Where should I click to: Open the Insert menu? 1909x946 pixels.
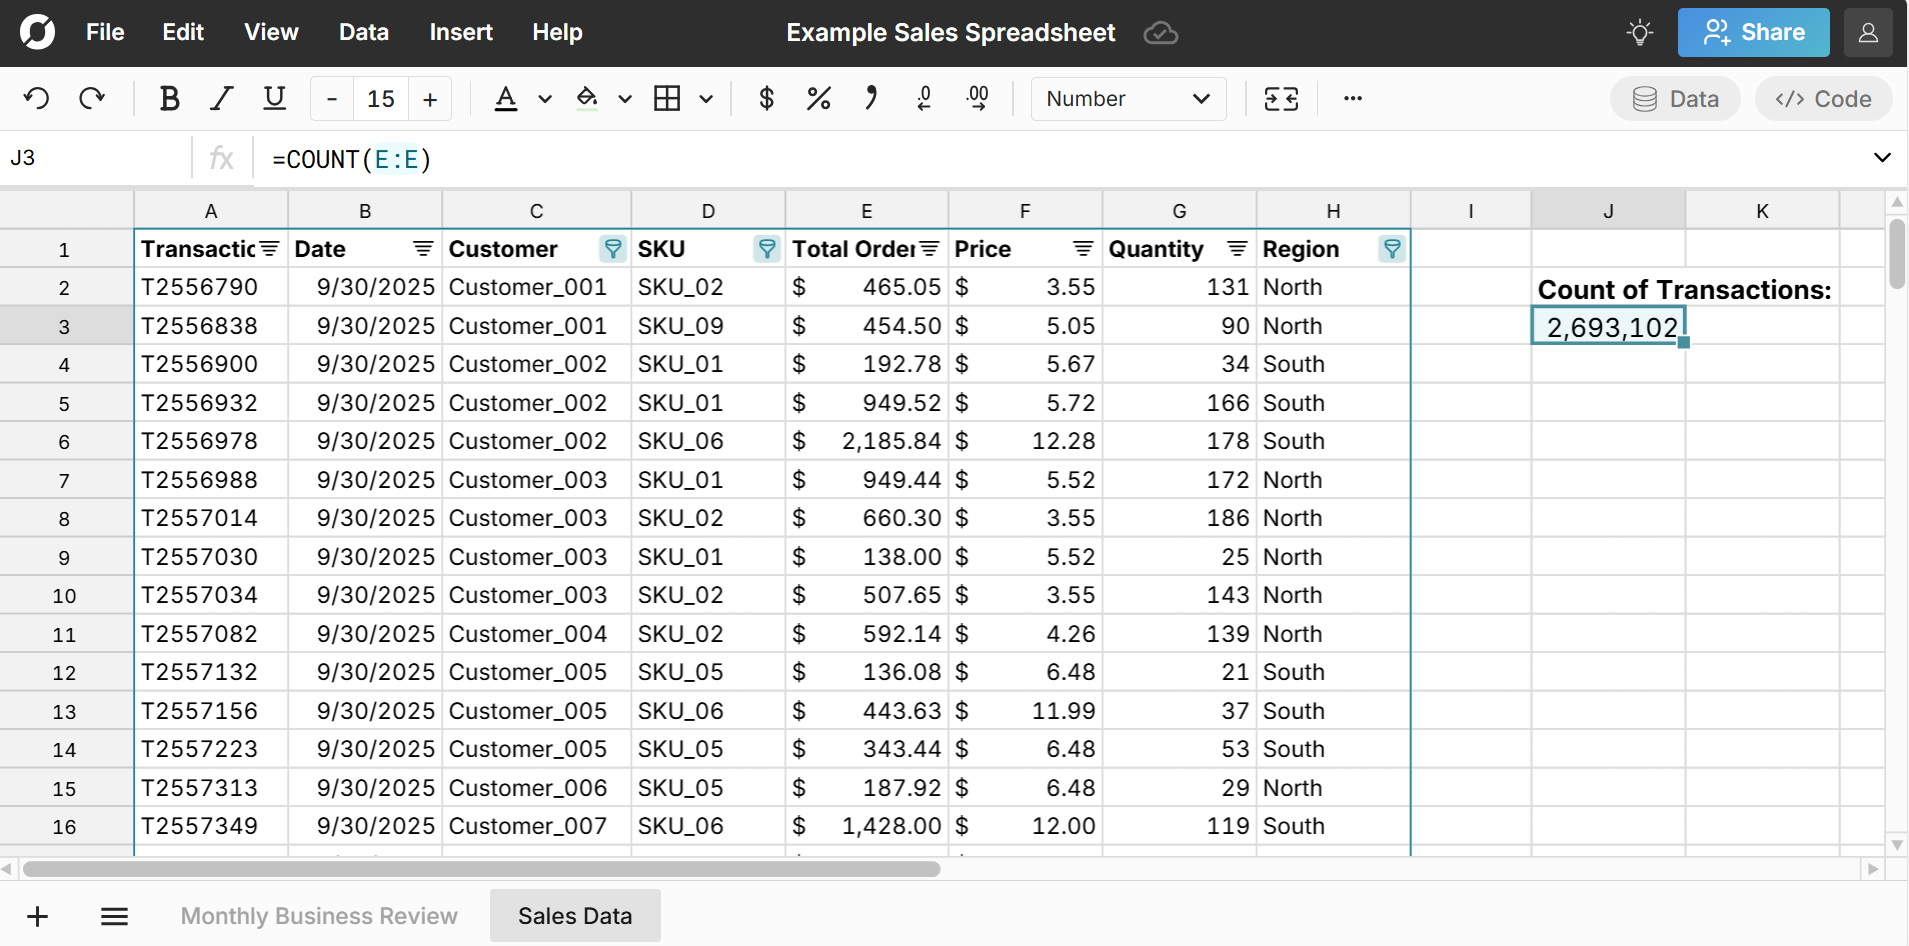(460, 33)
